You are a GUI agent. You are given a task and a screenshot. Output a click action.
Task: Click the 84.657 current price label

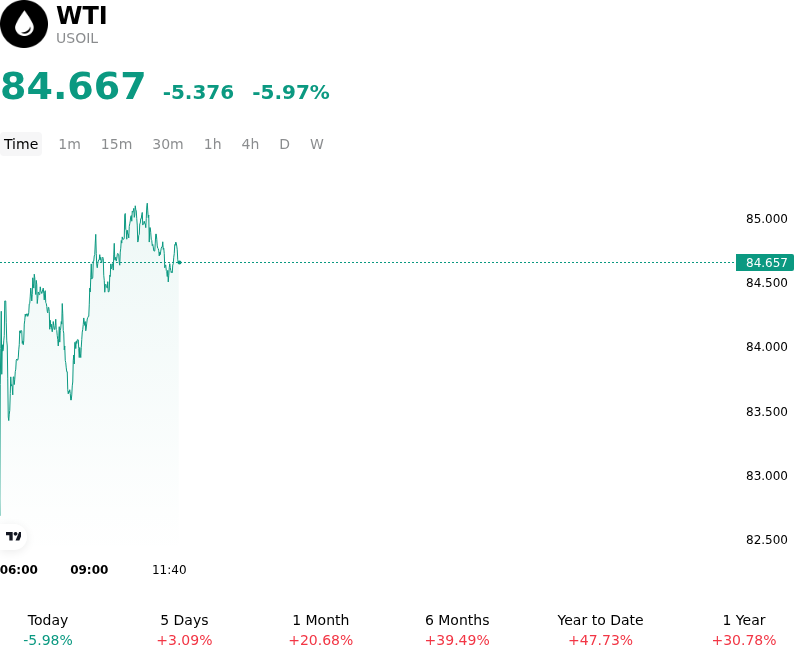(x=765, y=263)
